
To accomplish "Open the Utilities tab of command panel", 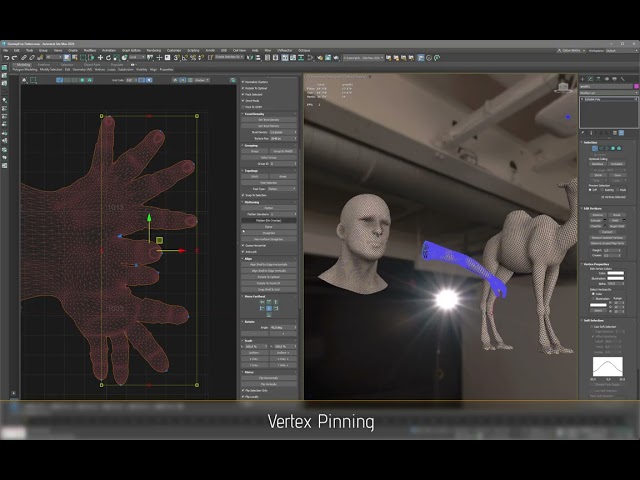I will 622,79.
